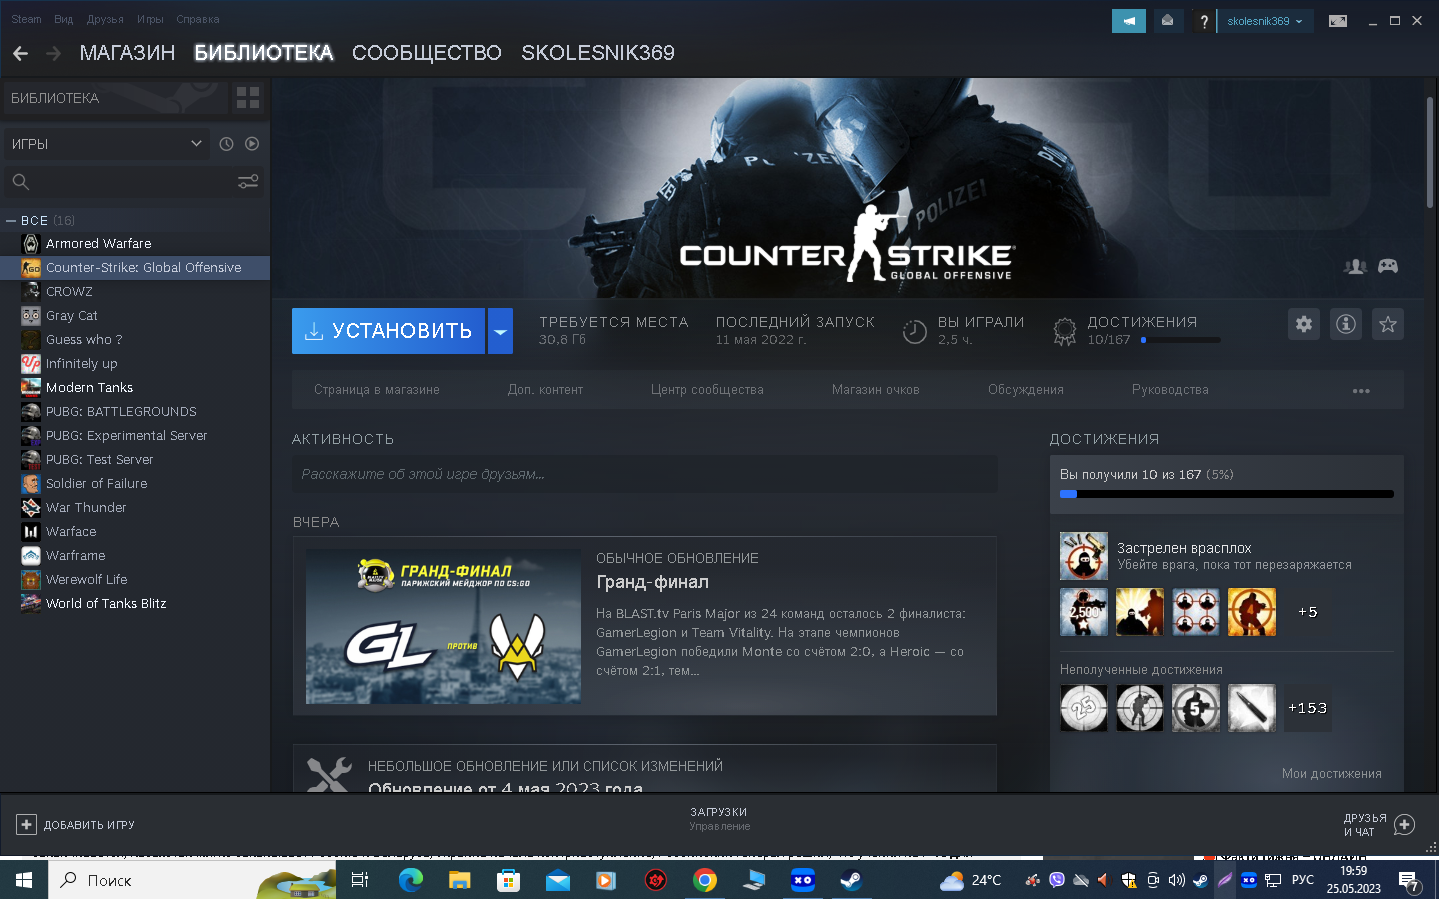
Task: Open Microsoft Edge from taskbar
Action: click(x=411, y=880)
